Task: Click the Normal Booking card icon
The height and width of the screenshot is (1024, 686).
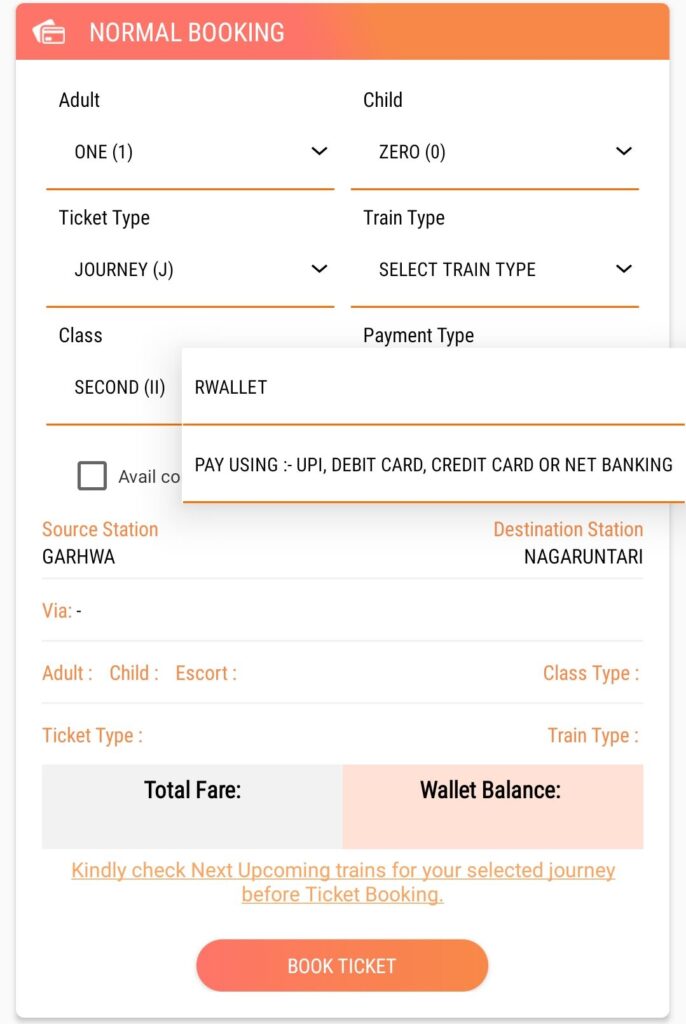Action: [x=49, y=32]
